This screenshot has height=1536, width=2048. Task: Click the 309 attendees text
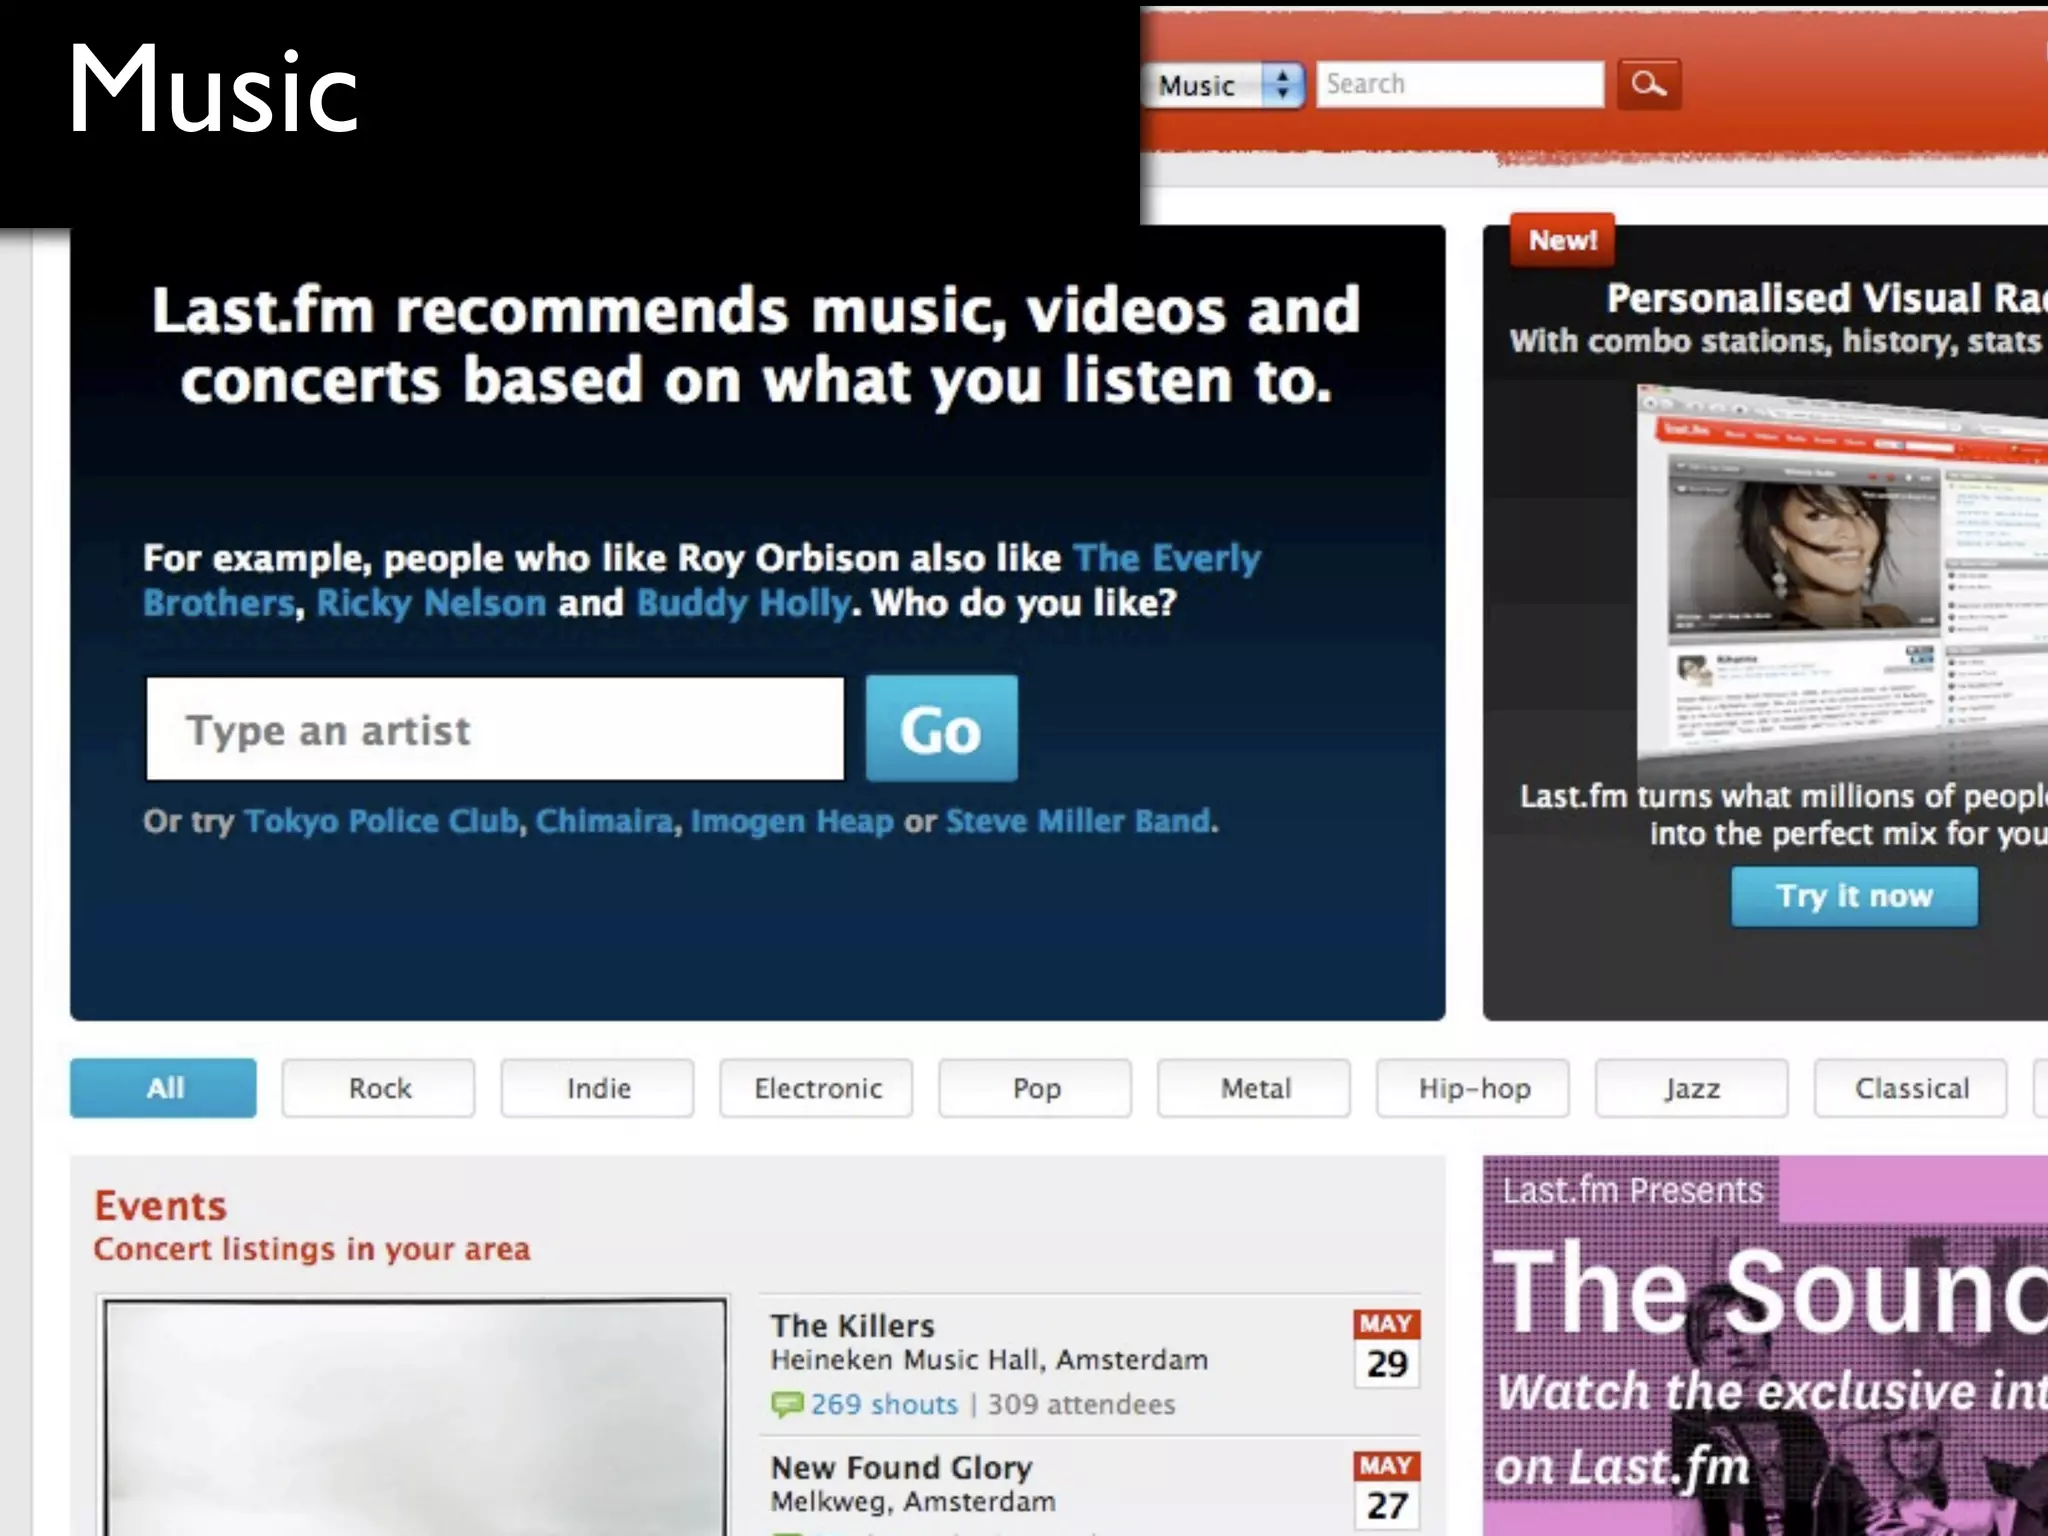click(1081, 1405)
